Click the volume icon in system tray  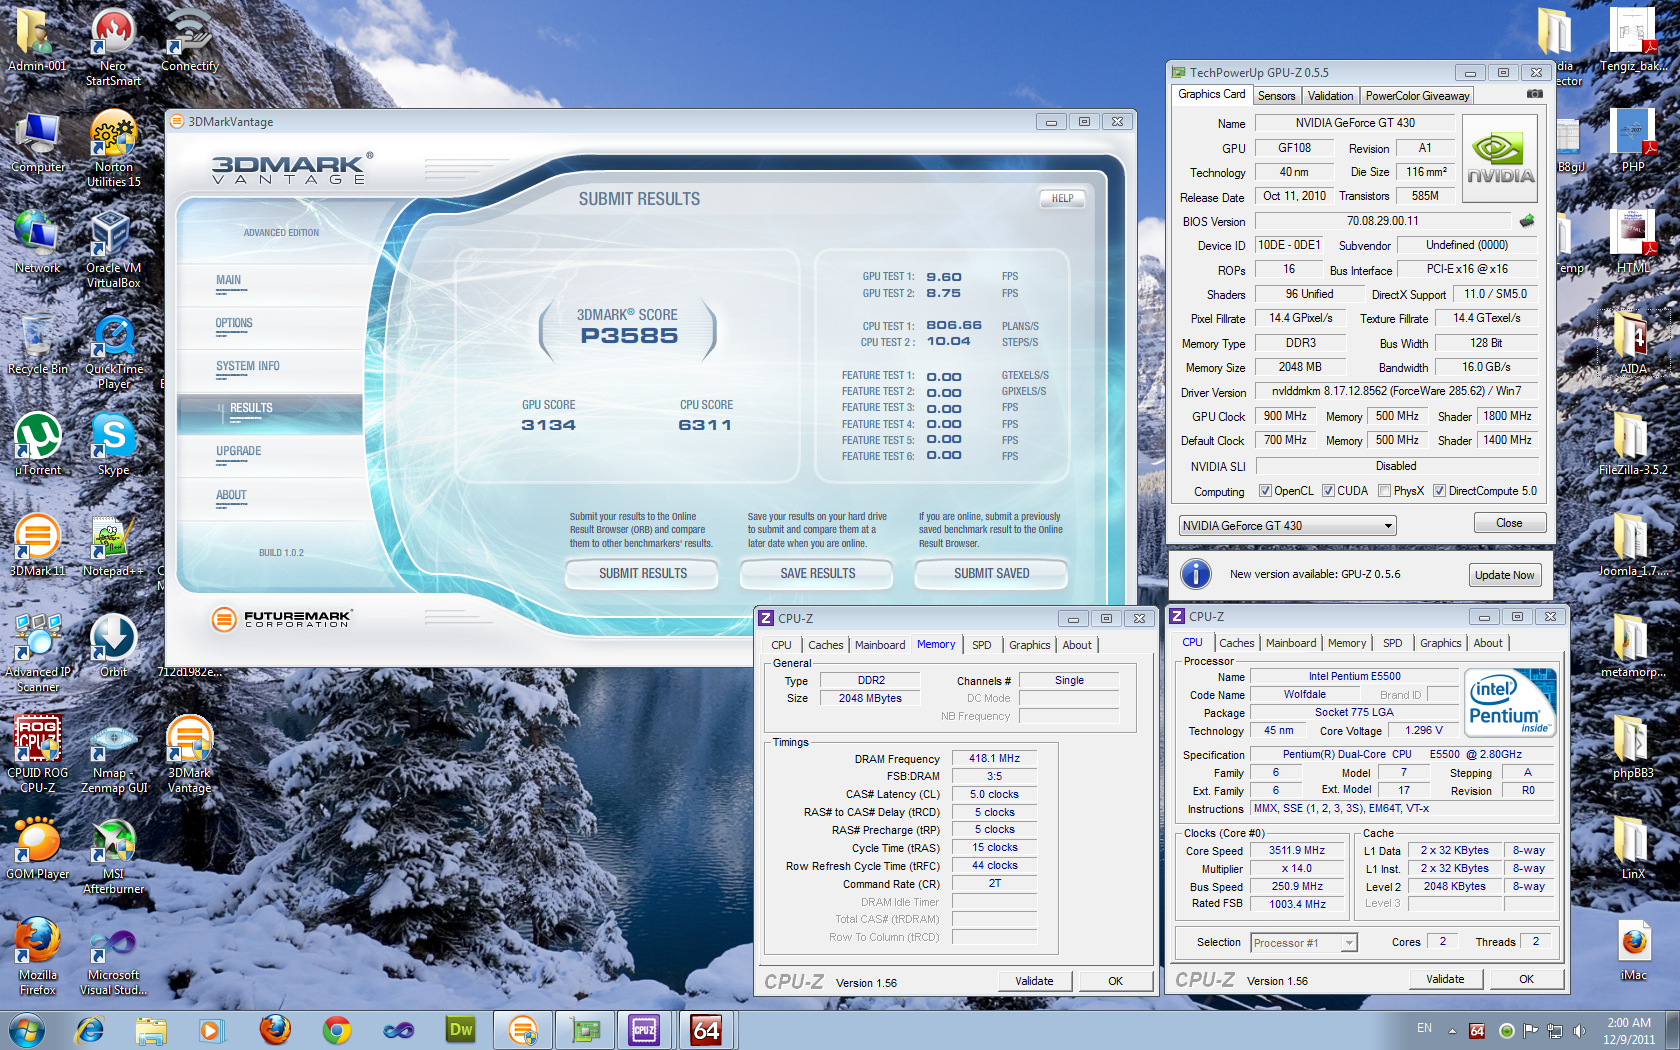[x=1579, y=1030]
